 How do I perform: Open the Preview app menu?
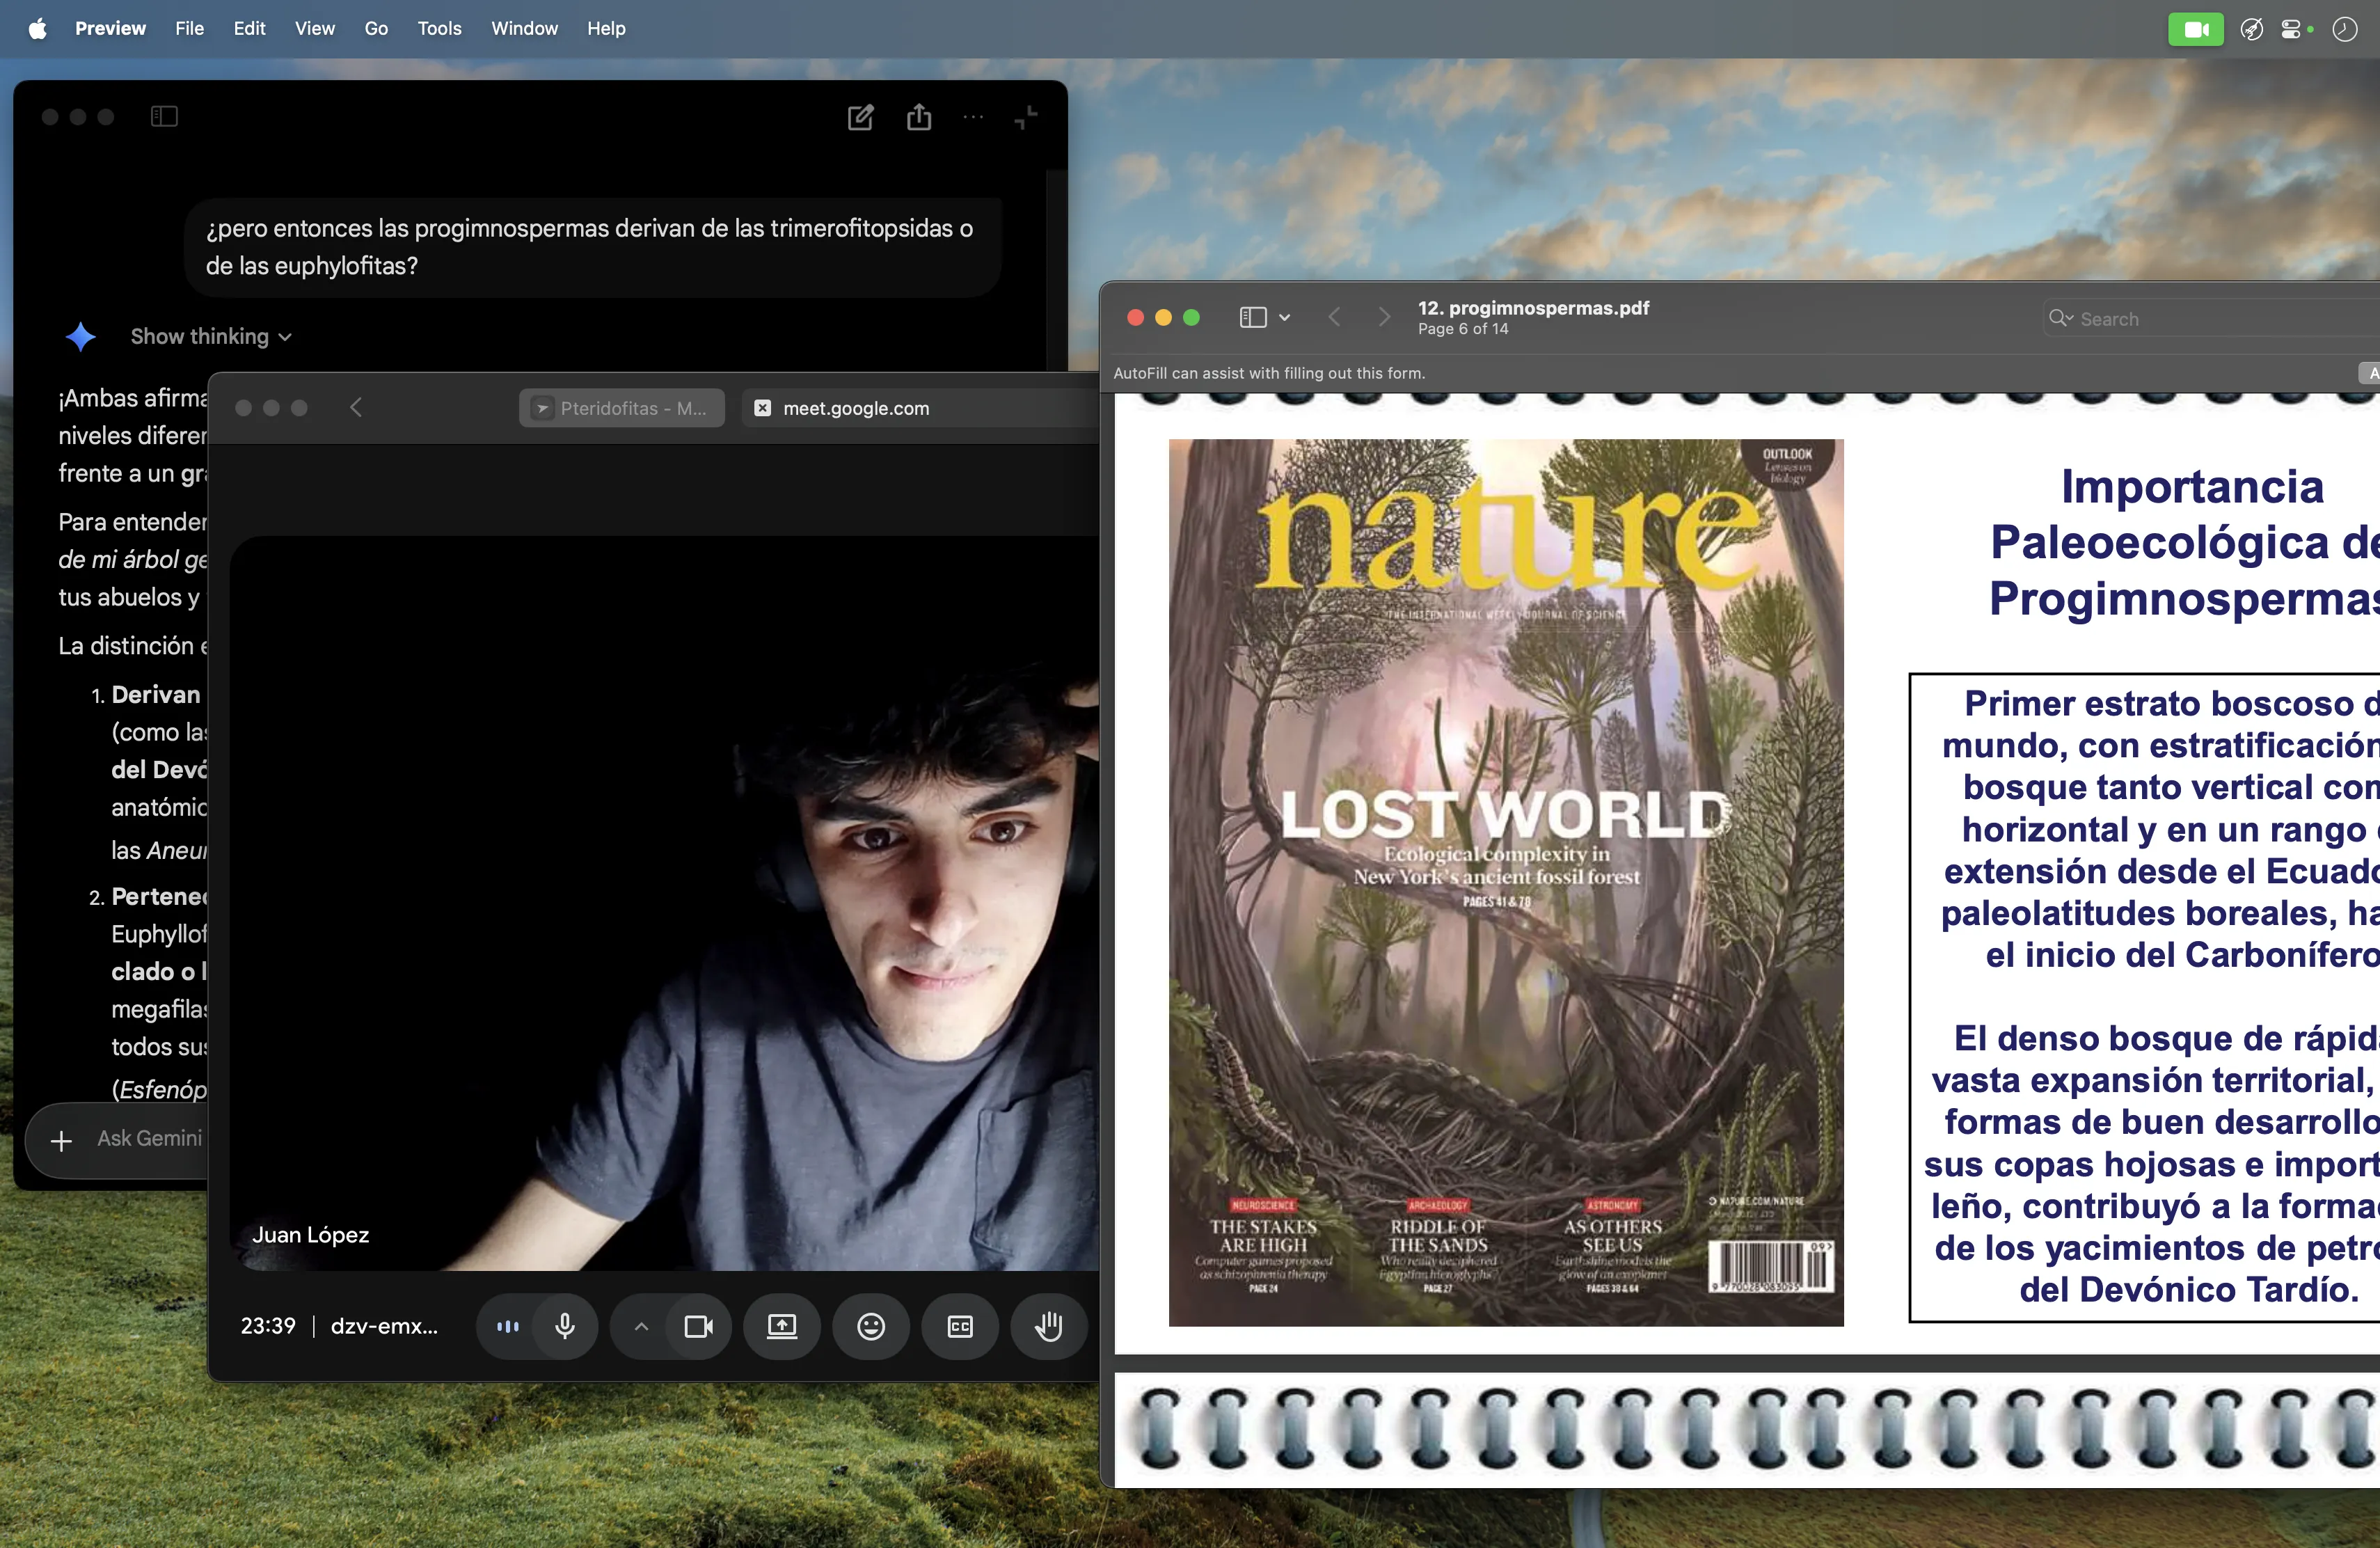point(110,28)
